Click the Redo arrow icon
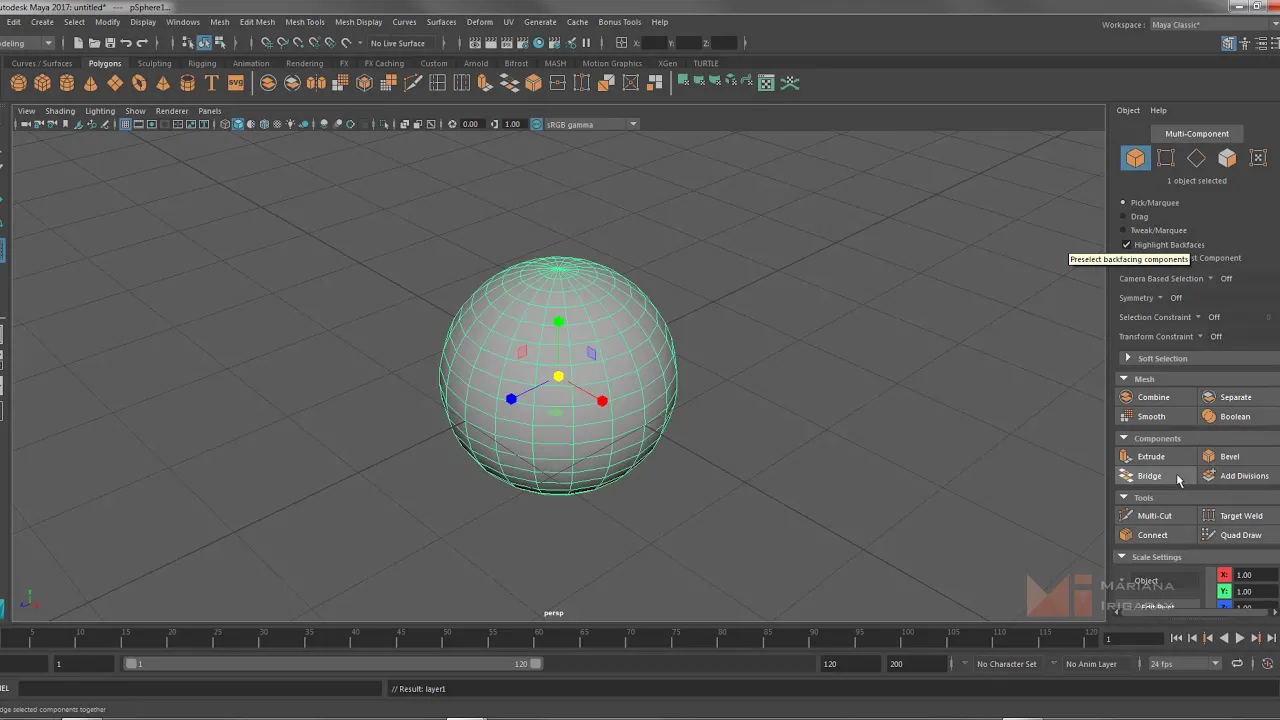This screenshot has height=720, width=1280. point(142,43)
